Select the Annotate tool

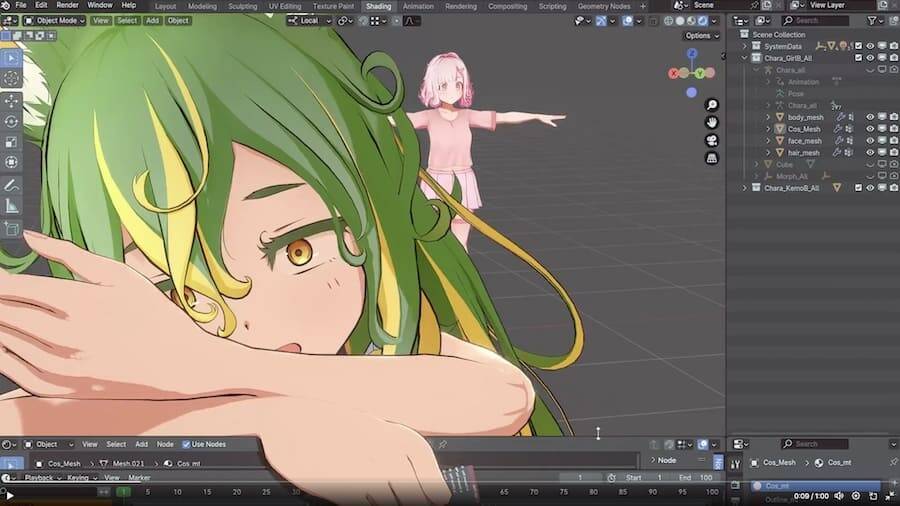tap(12, 186)
